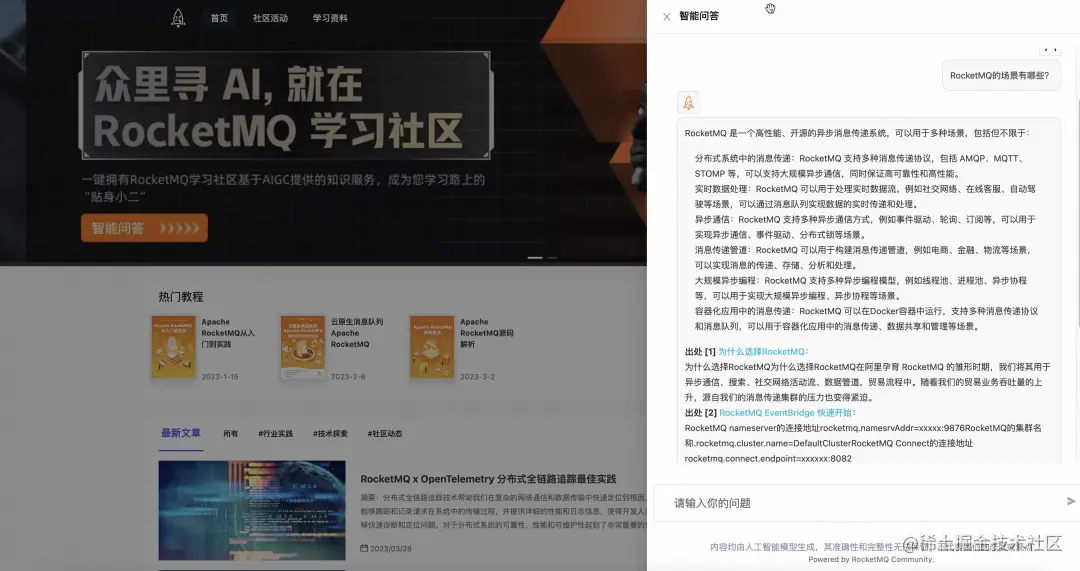Click the send arrow icon in chat input
The width and height of the screenshot is (1080, 571).
pos(1070,501)
